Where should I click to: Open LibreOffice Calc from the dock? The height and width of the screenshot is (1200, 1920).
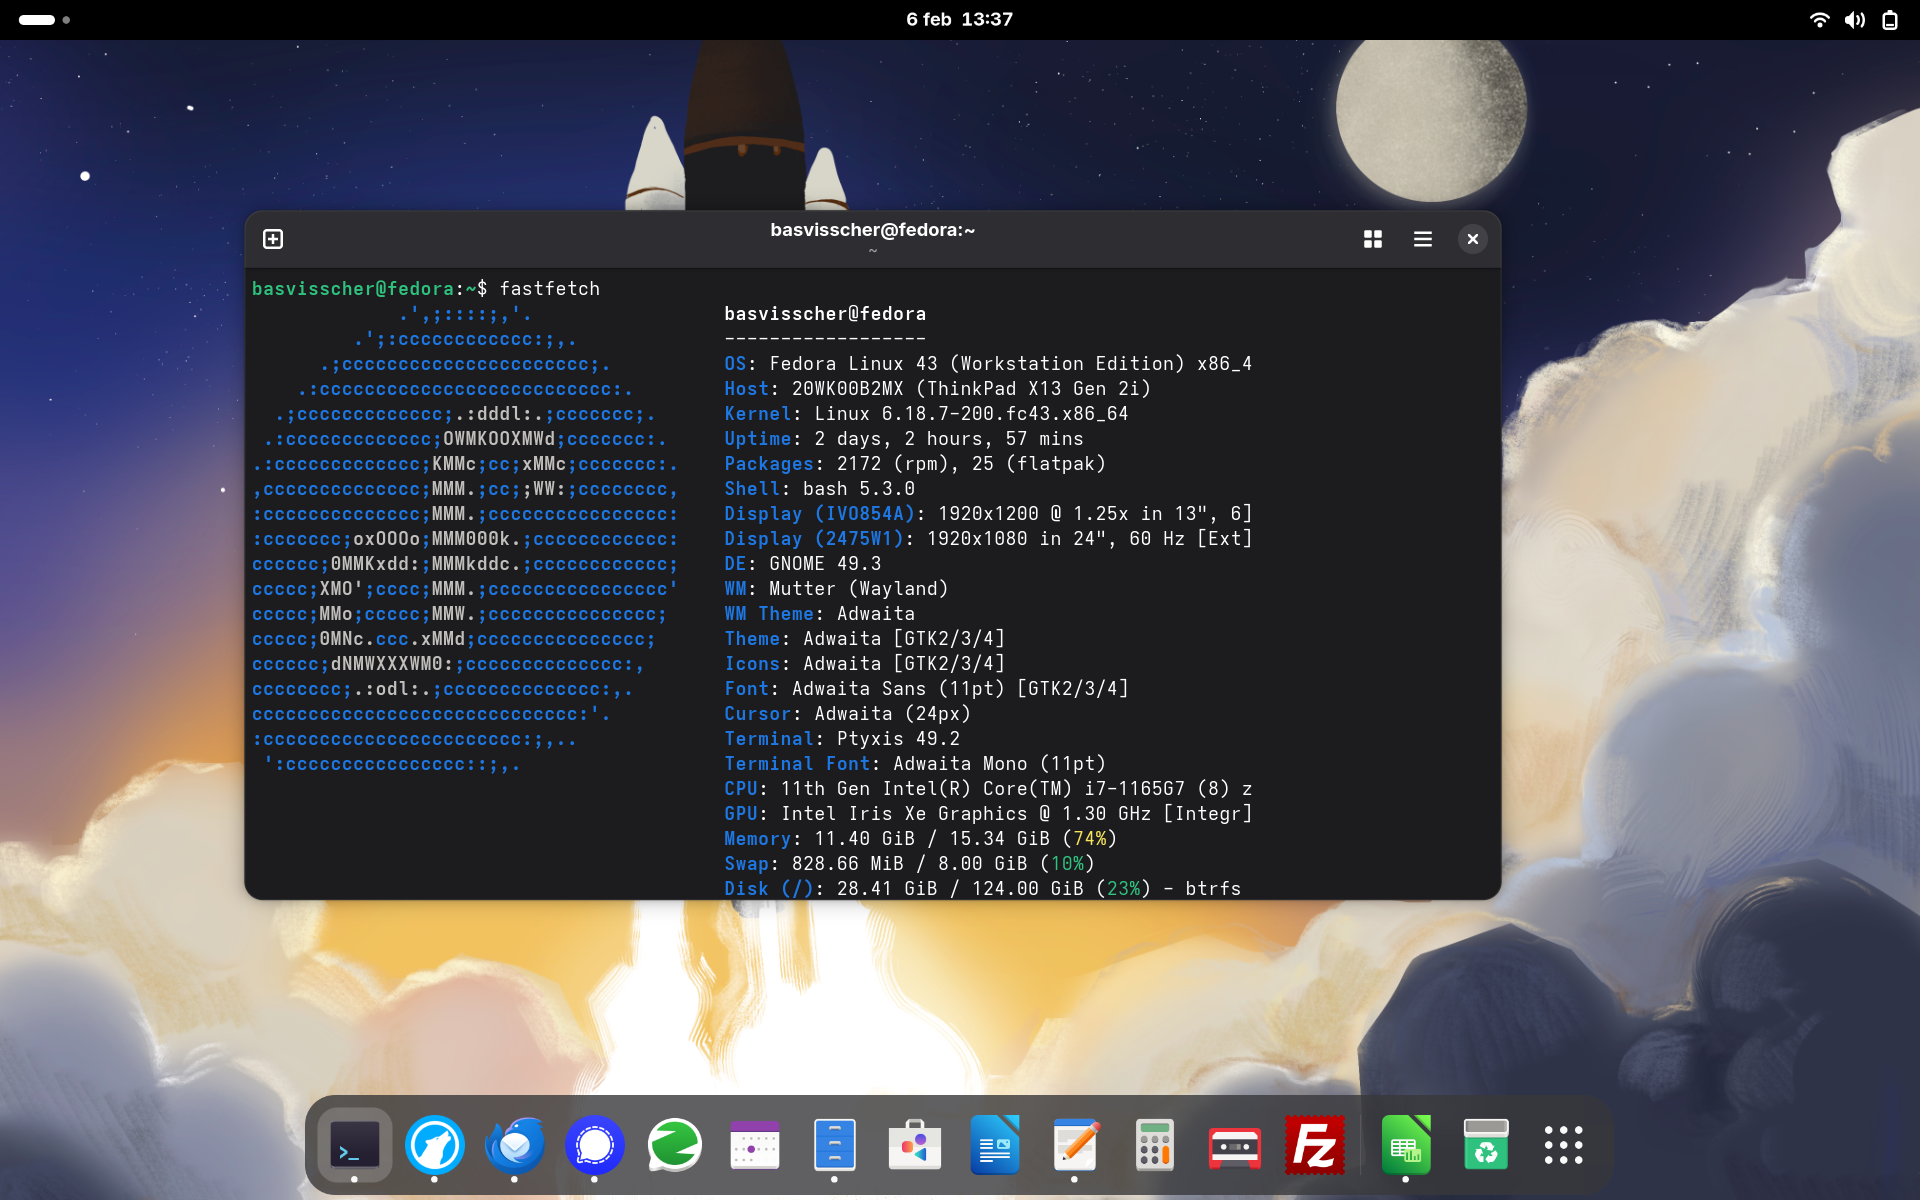[x=1406, y=1145]
